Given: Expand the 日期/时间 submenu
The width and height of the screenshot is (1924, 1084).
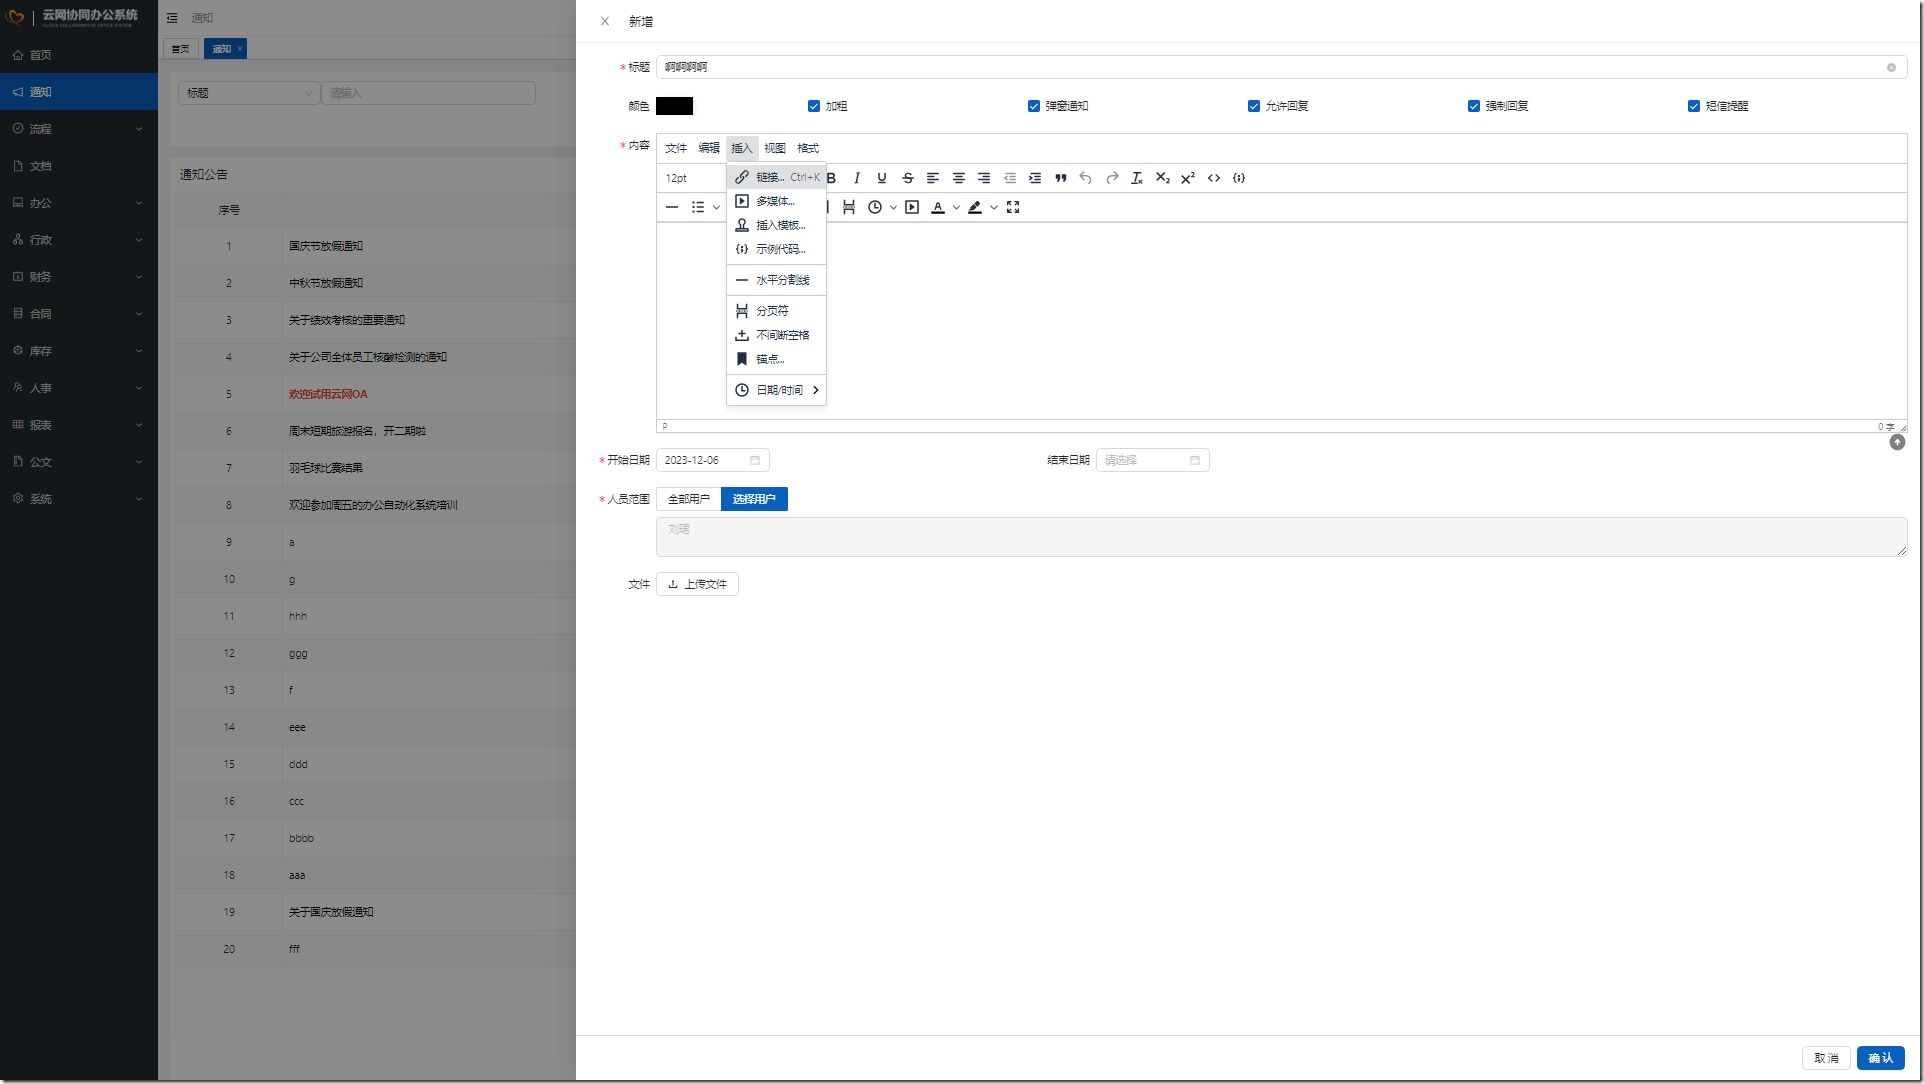Looking at the screenshot, I should pos(777,390).
